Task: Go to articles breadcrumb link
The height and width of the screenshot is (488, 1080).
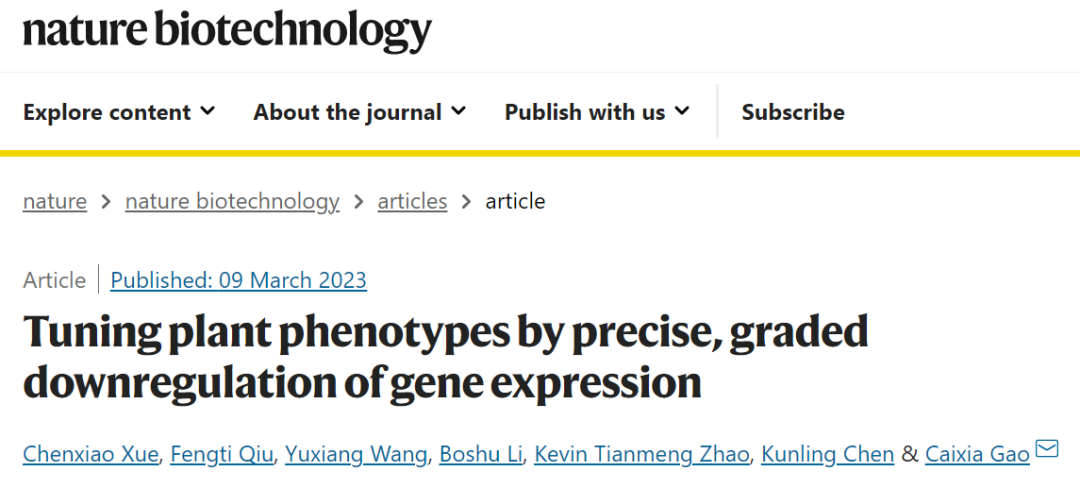Action: click(412, 202)
